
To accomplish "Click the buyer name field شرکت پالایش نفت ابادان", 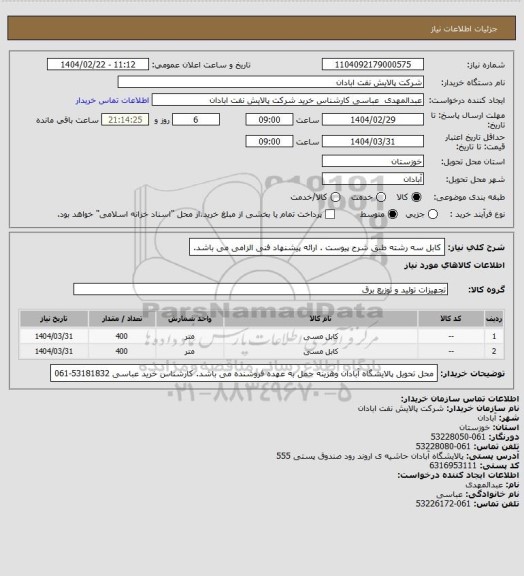I will coord(270,82).
